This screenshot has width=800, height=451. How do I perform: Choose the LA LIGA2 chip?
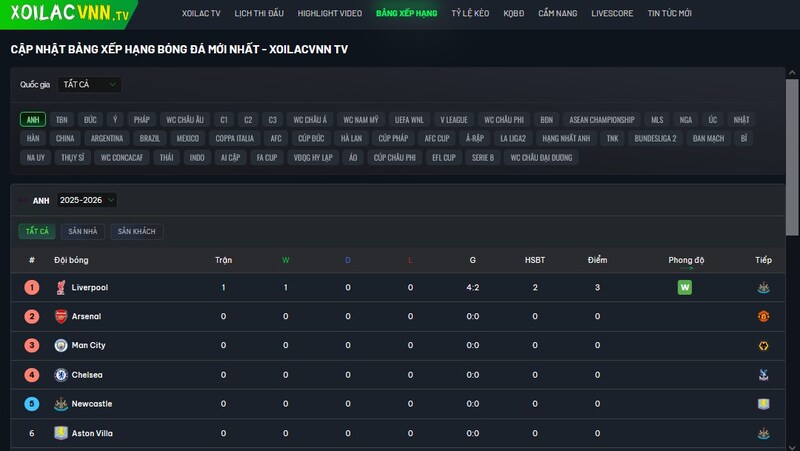(x=513, y=138)
